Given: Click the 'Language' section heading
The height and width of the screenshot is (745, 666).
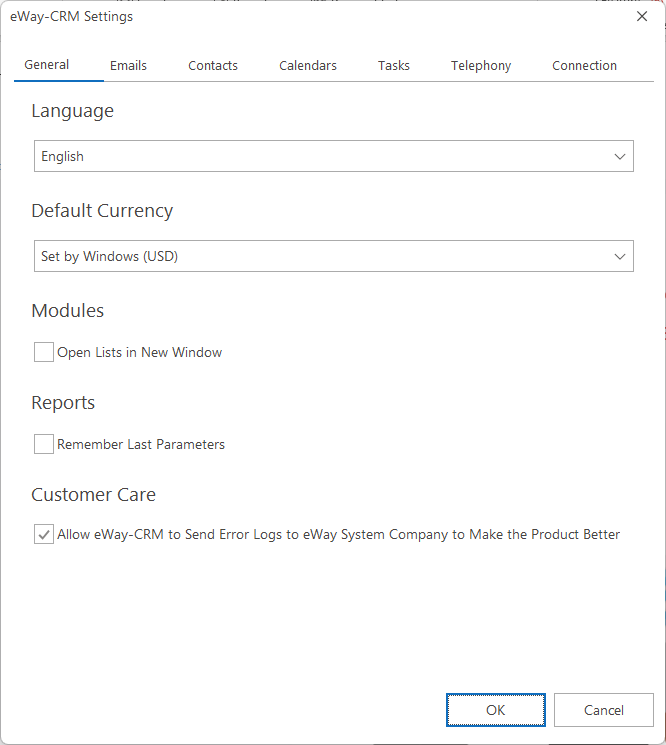Looking at the screenshot, I should click(x=72, y=111).
